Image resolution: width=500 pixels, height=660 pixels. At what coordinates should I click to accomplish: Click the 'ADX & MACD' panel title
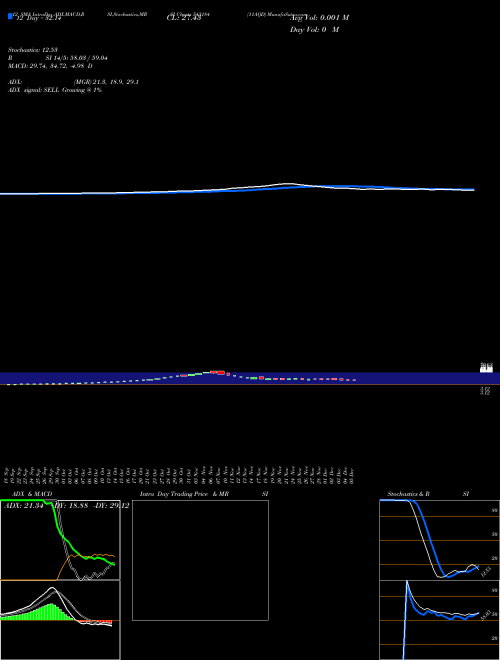coord(32,494)
